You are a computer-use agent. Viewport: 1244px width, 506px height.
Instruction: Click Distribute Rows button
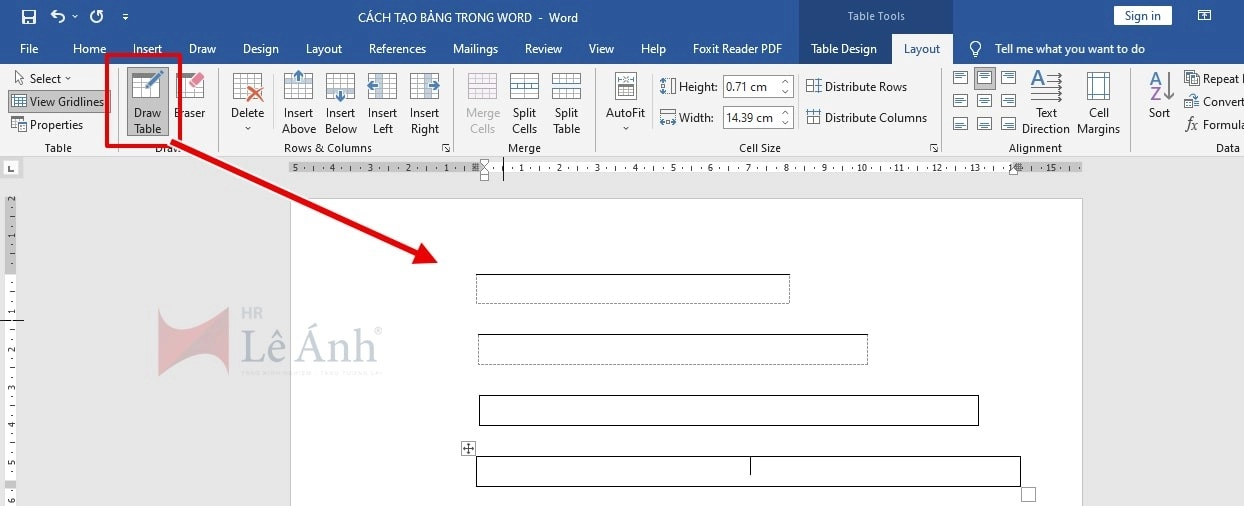coord(856,87)
